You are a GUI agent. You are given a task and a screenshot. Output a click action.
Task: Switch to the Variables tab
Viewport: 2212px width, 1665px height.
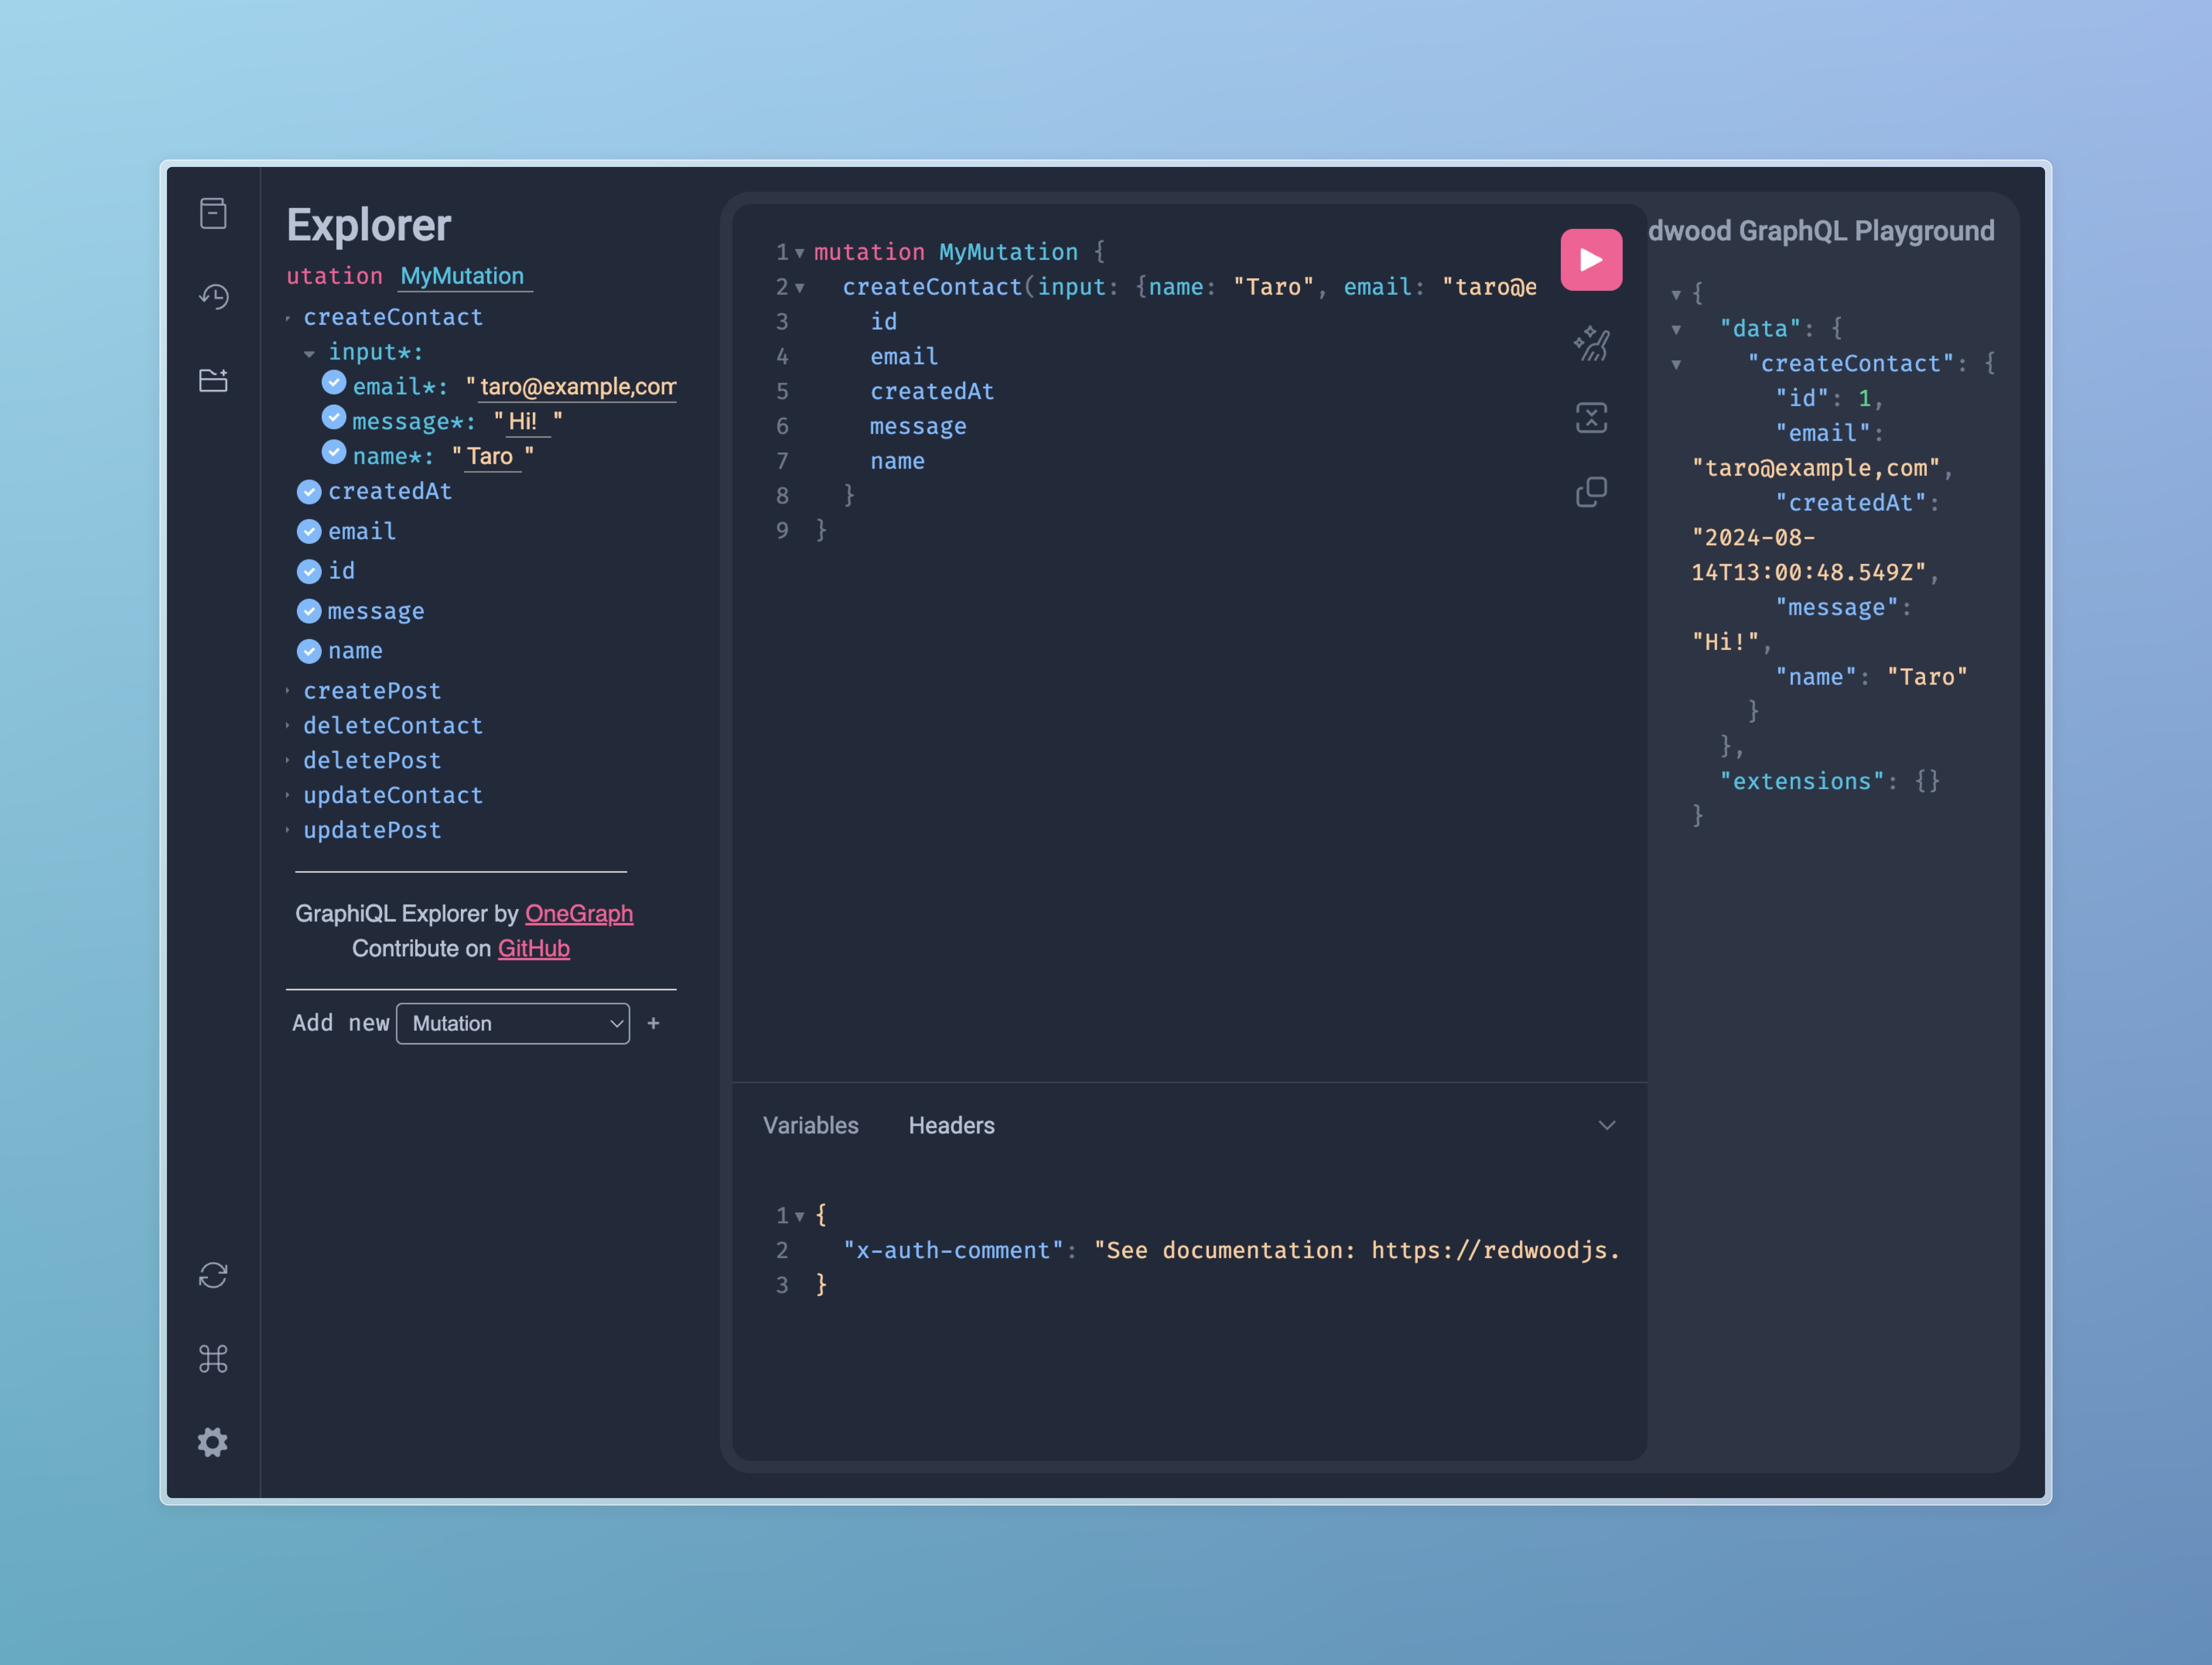point(810,1125)
